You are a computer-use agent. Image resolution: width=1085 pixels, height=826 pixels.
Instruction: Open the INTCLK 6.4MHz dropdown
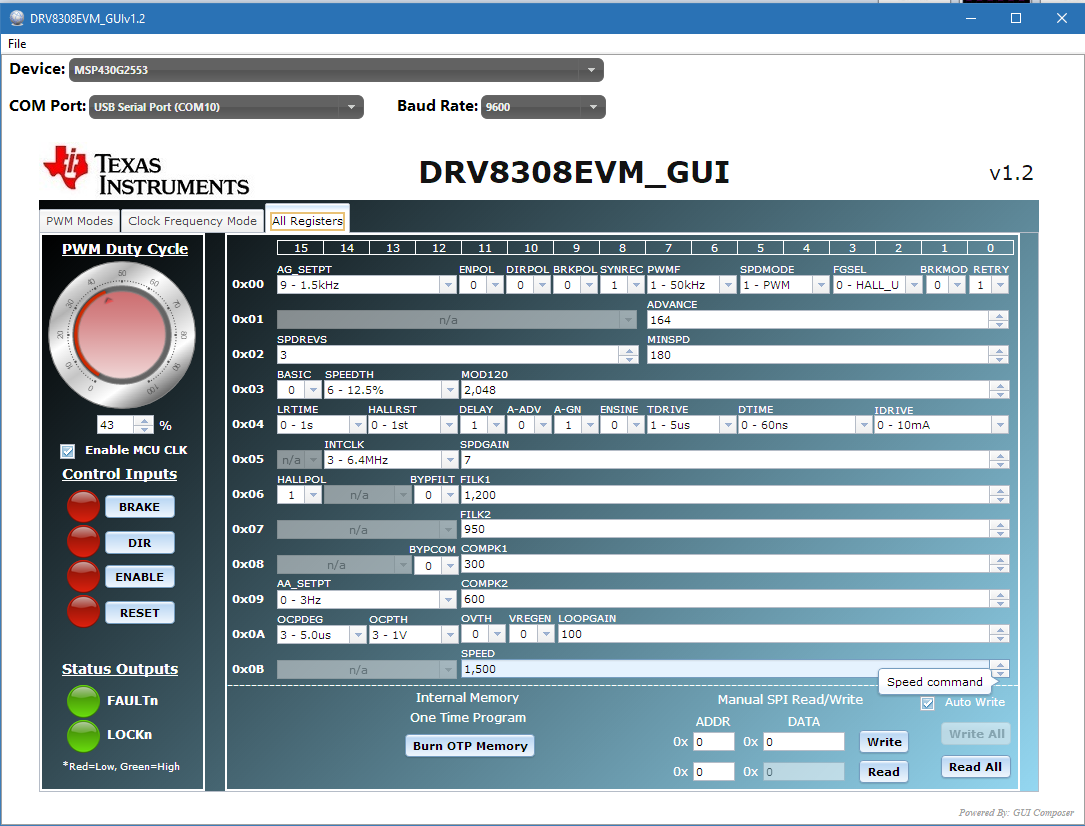391,460
